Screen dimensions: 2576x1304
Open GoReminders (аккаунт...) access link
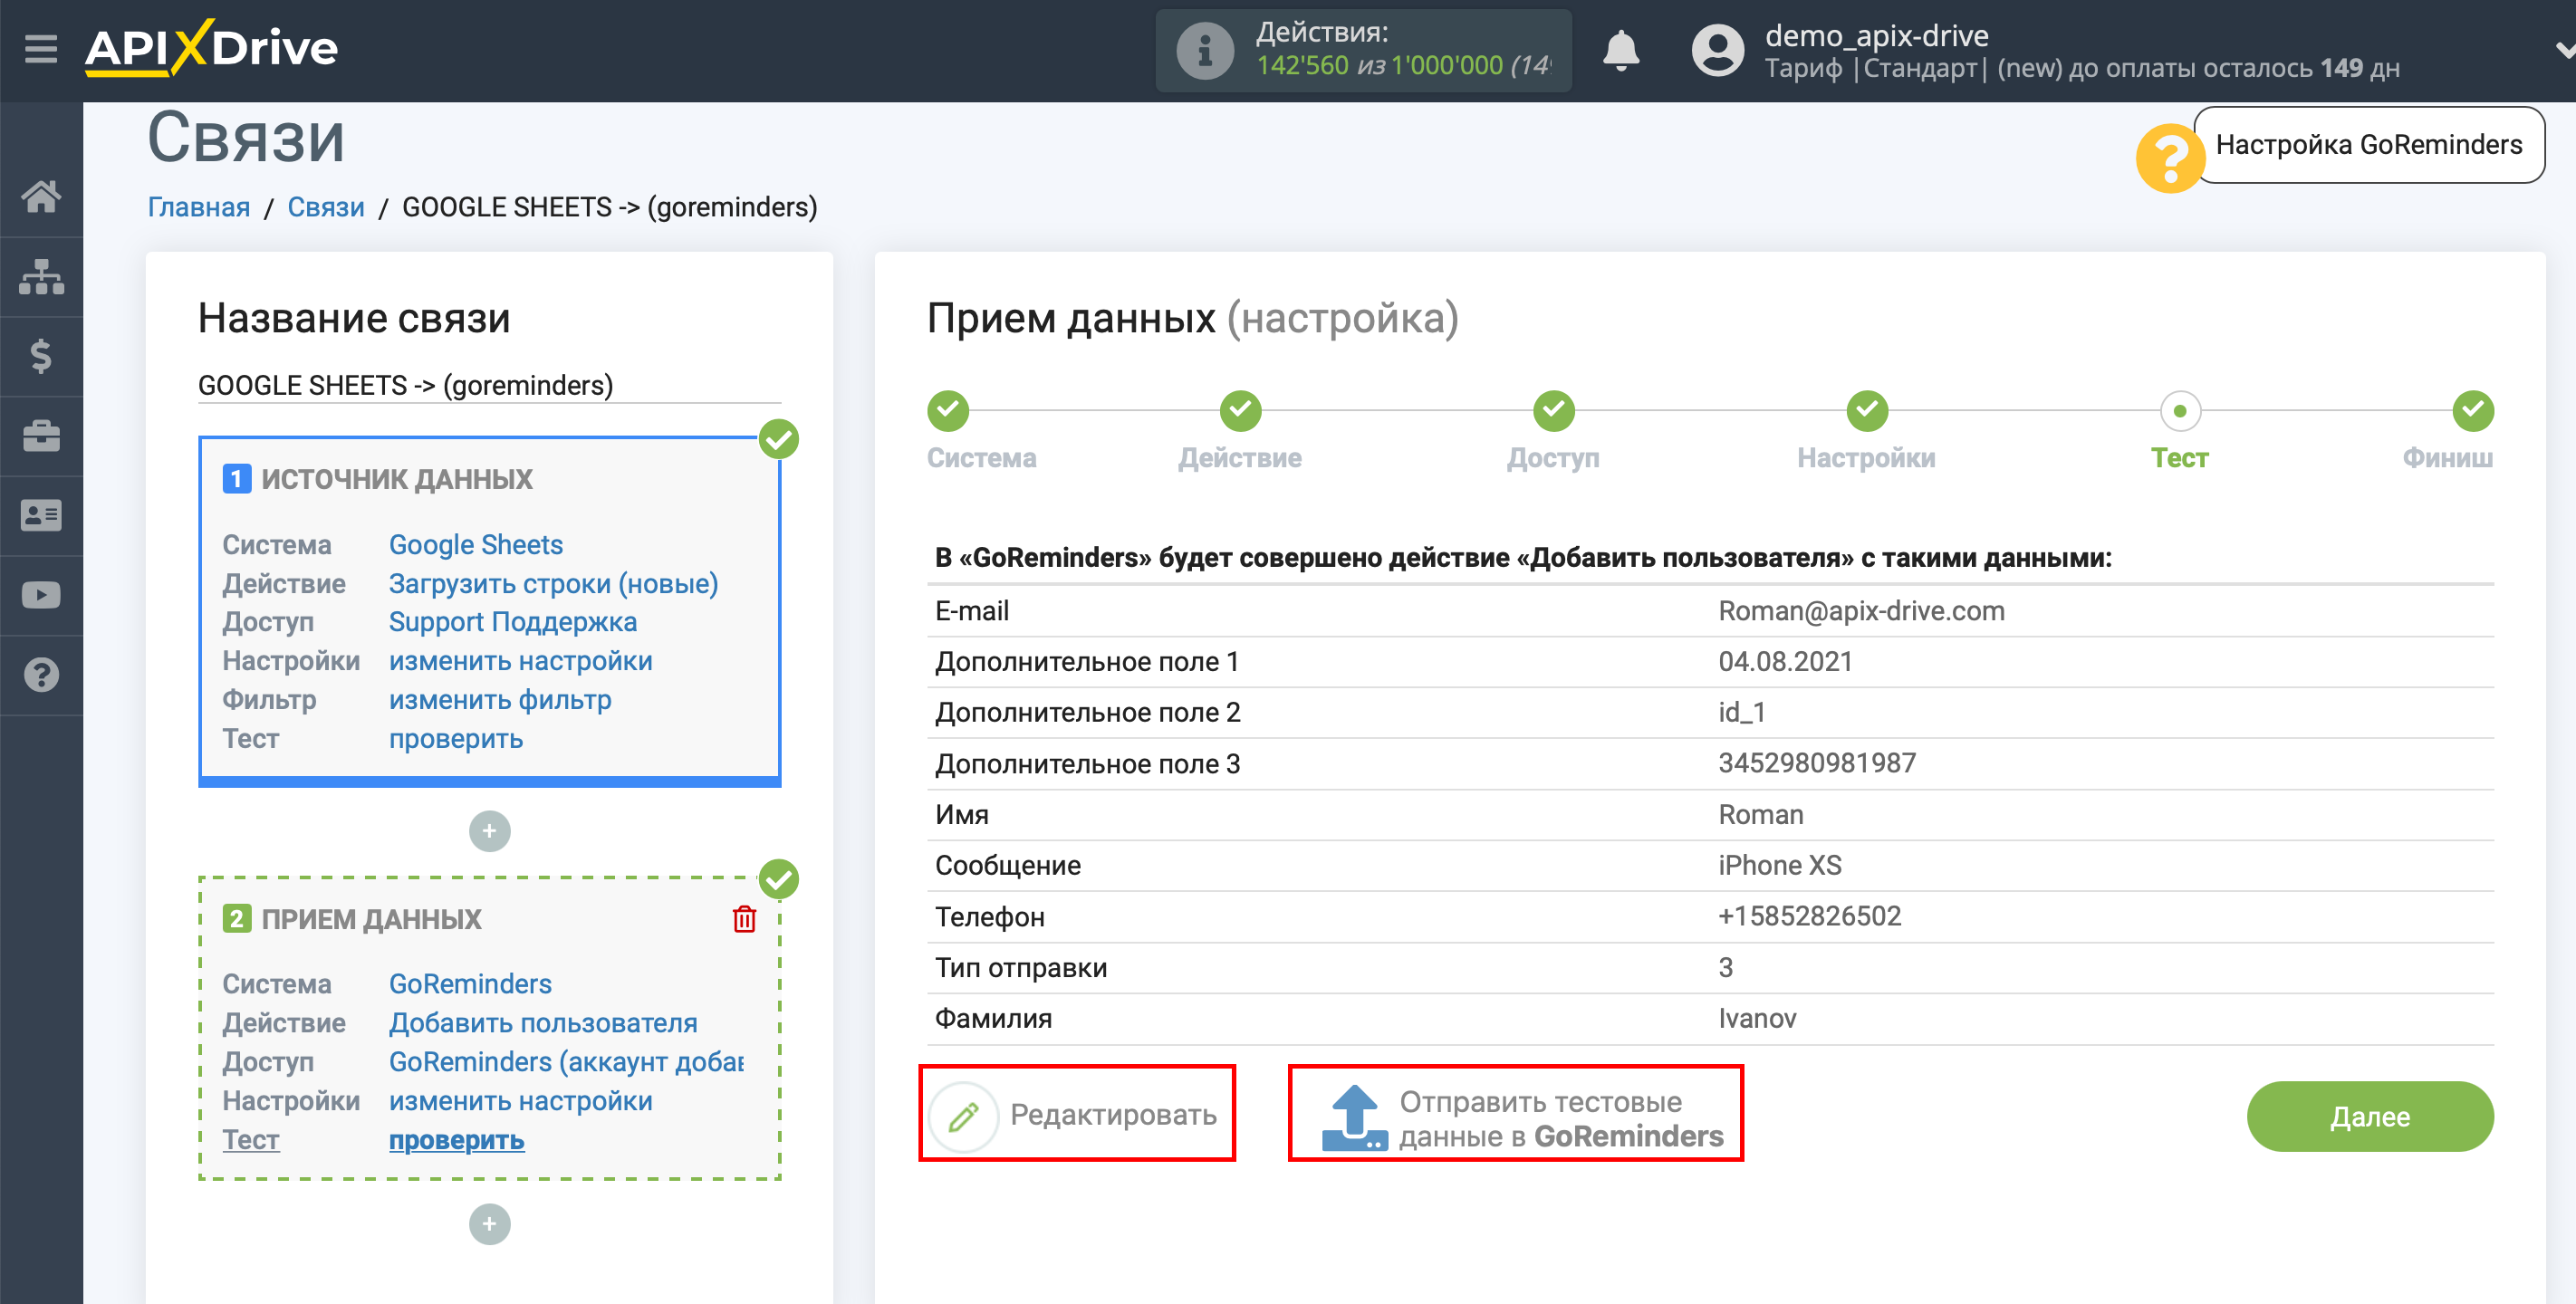(566, 1062)
